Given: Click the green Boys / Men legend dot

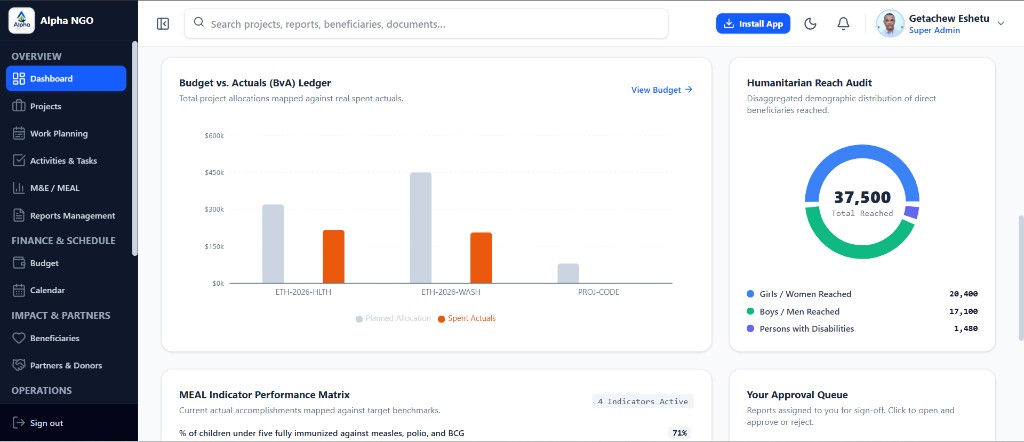Looking at the screenshot, I should coord(750,311).
